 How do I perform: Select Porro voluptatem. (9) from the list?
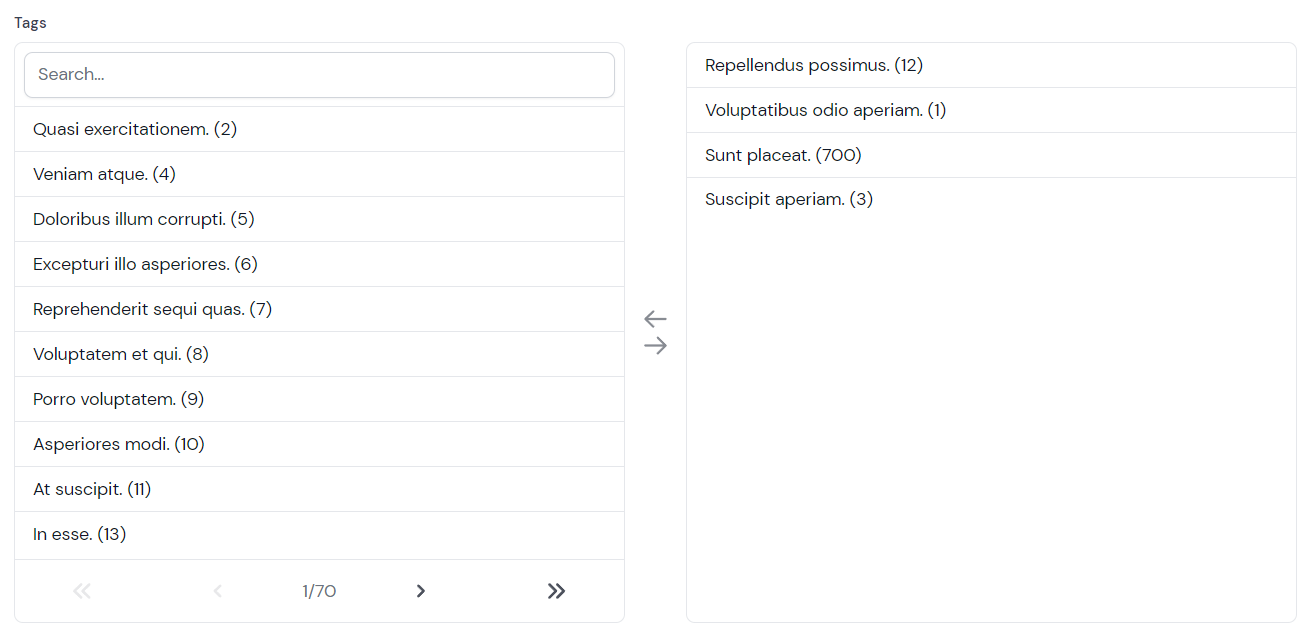click(118, 399)
